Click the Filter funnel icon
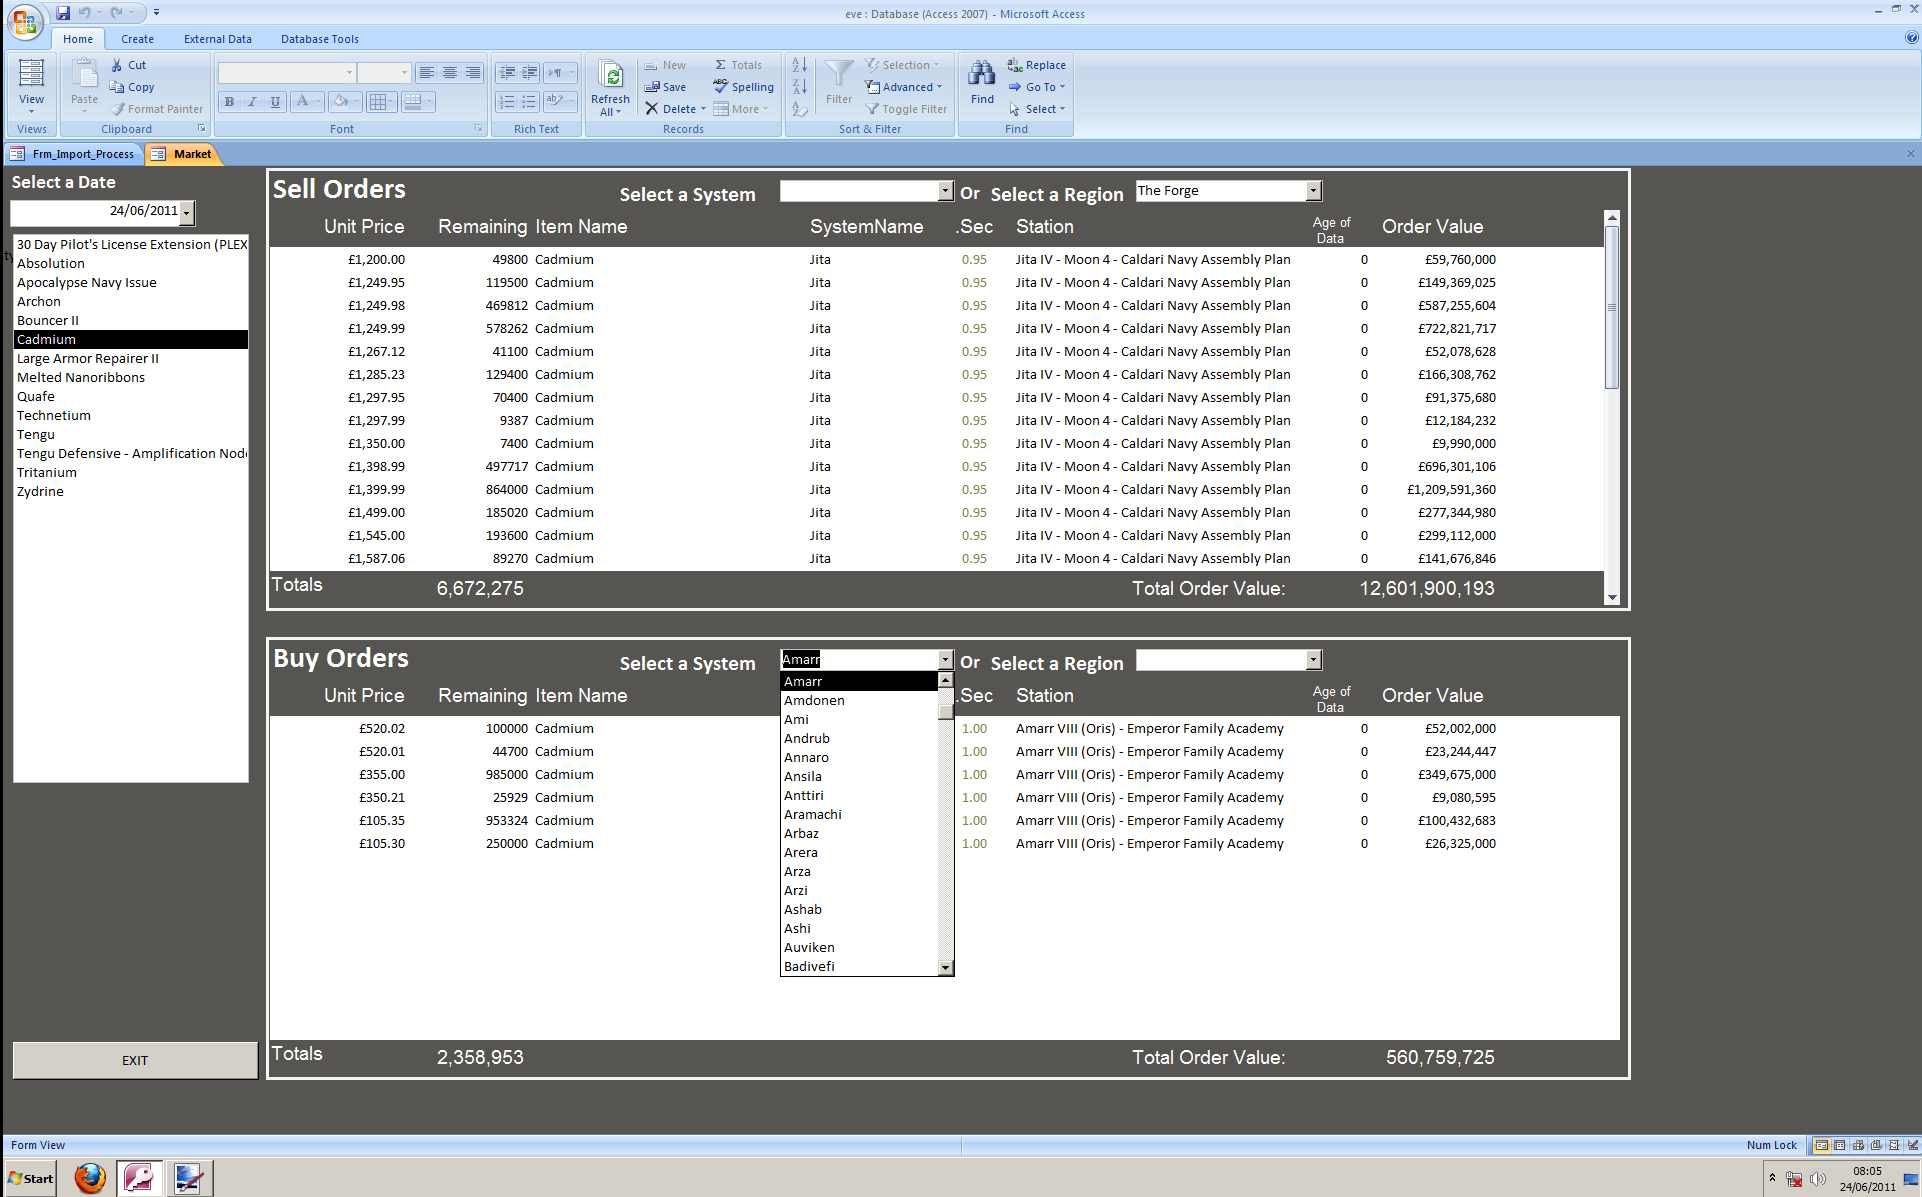The width and height of the screenshot is (1922, 1197). pos(838,75)
